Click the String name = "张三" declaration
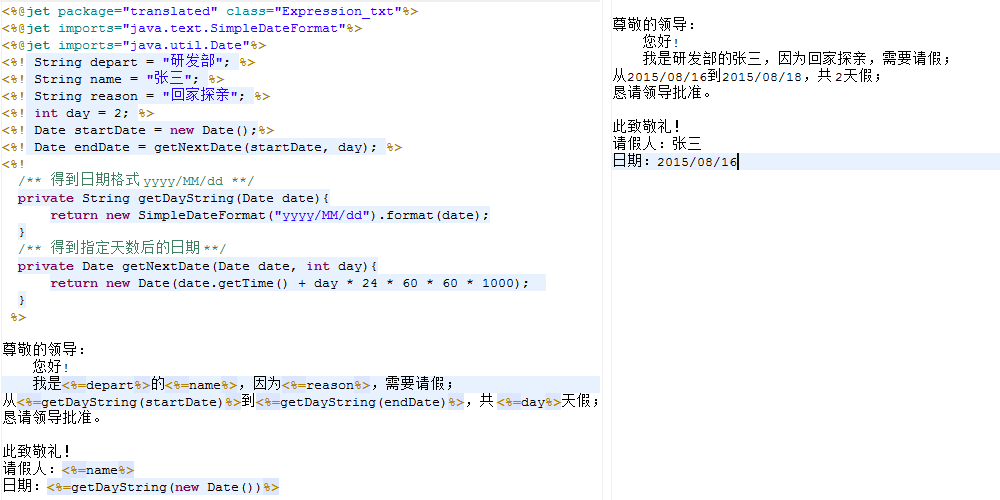This screenshot has height=500, width=1000. pos(113,79)
